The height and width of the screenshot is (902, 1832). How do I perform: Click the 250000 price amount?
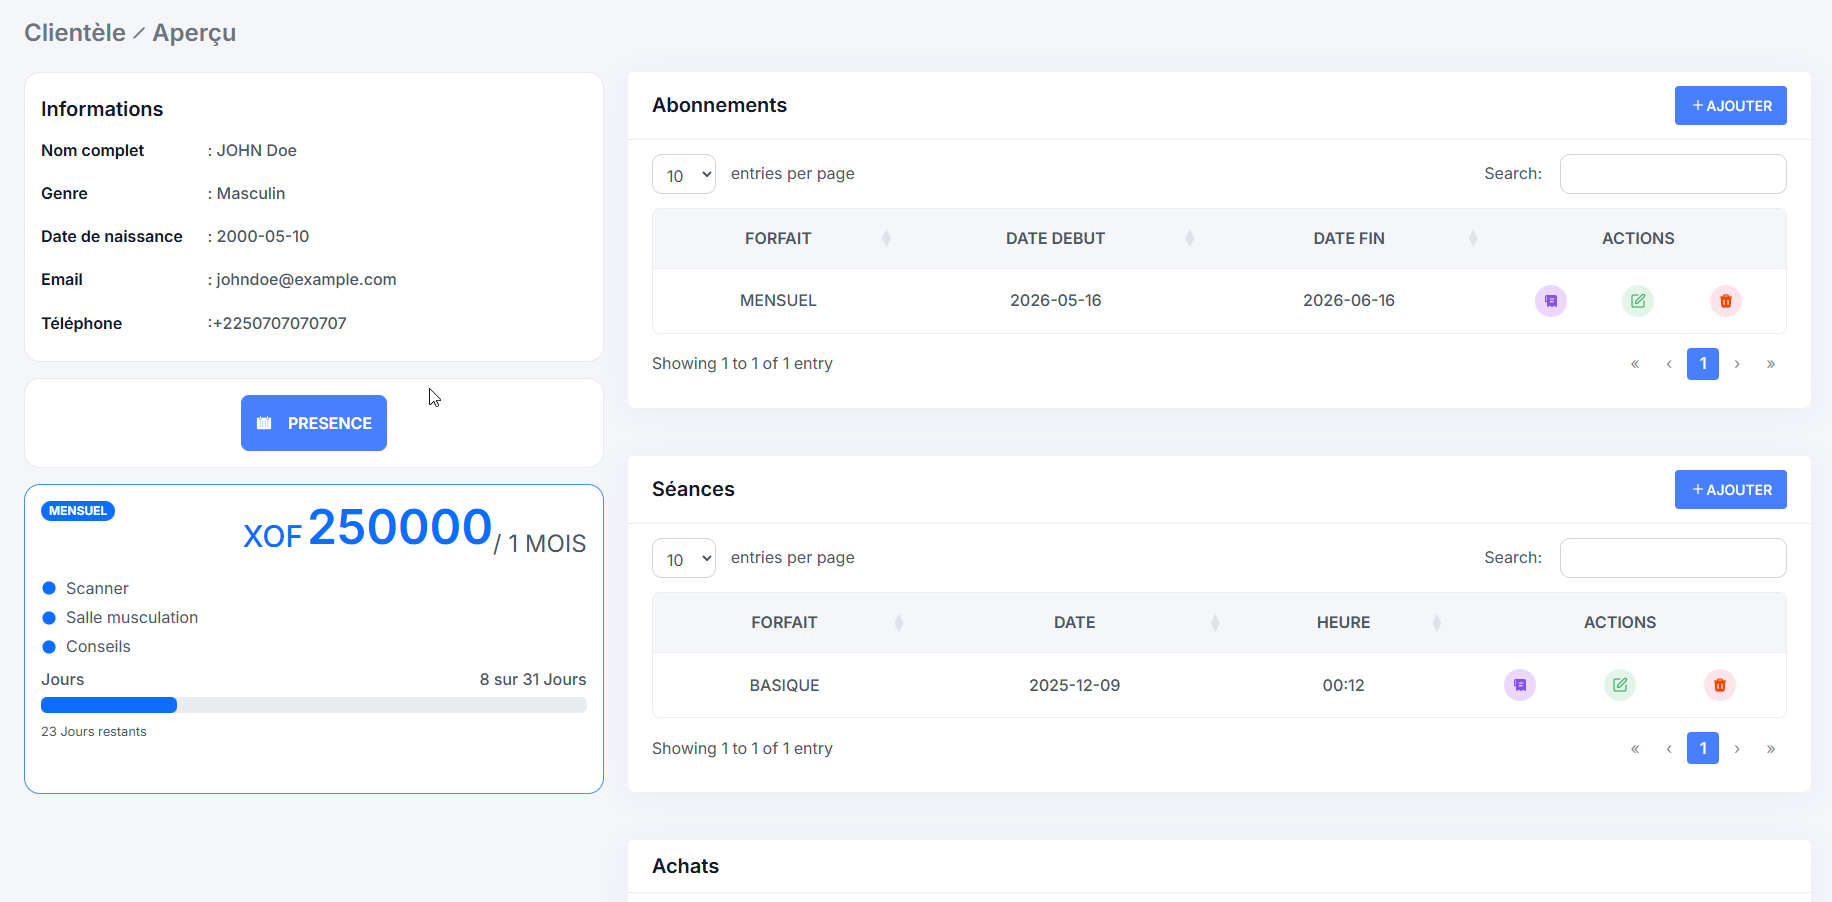[400, 527]
